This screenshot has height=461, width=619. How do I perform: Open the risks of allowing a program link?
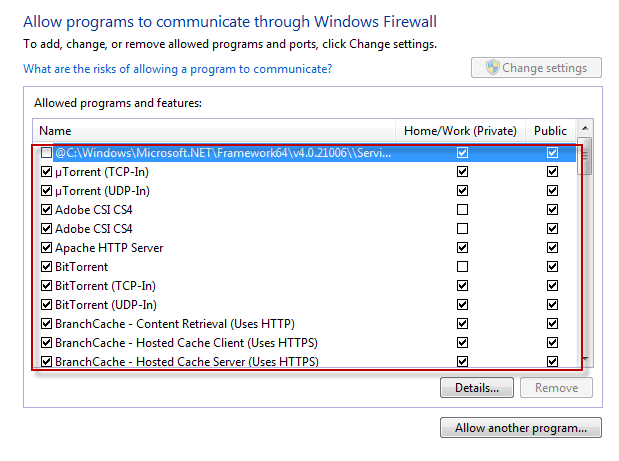point(177,69)
